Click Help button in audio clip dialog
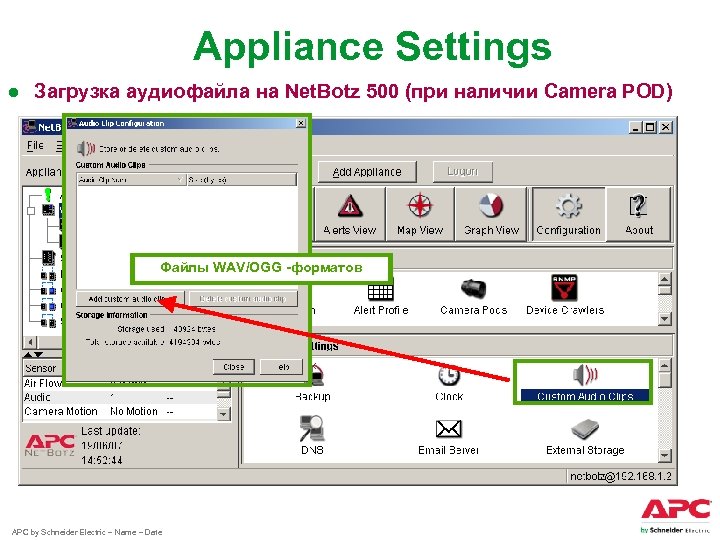This screenshot has width=720, height=540. click(281, 367)
